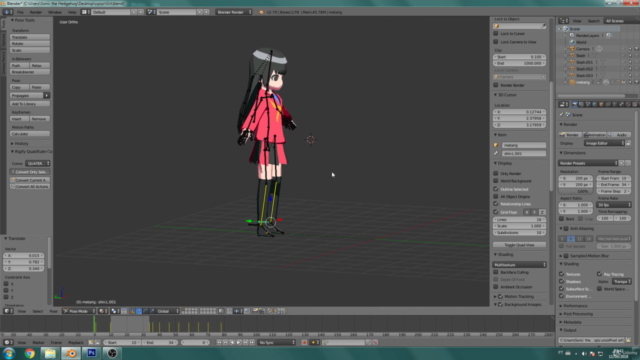The image size is (640, 360).
Task: Open the Render Presets dropdown
Action: pyautogui.click(x=588, y=163)
